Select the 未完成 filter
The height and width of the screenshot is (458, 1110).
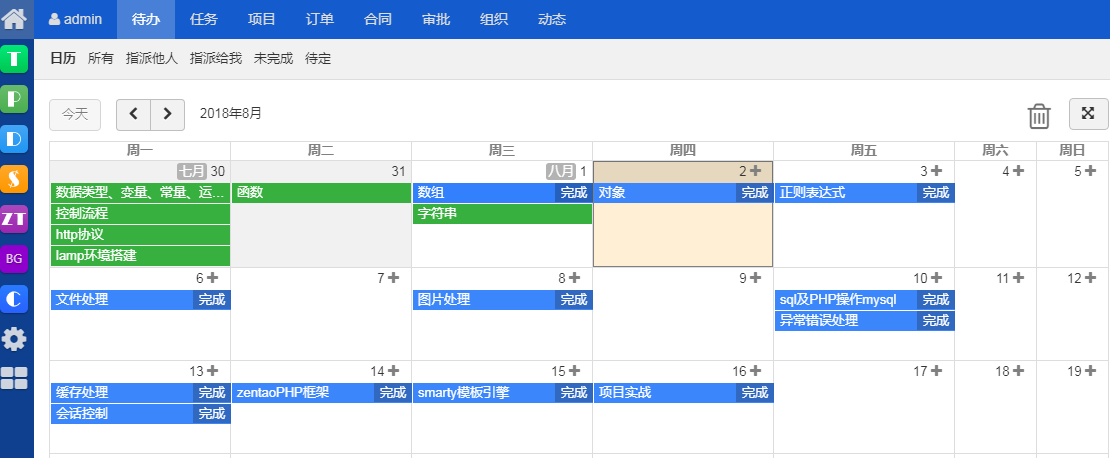[x=273, y=59]
